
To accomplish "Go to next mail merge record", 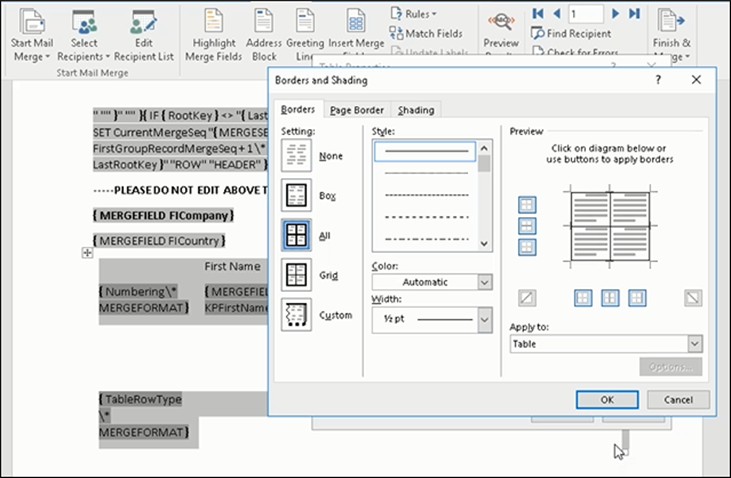I will click(615, 13).
